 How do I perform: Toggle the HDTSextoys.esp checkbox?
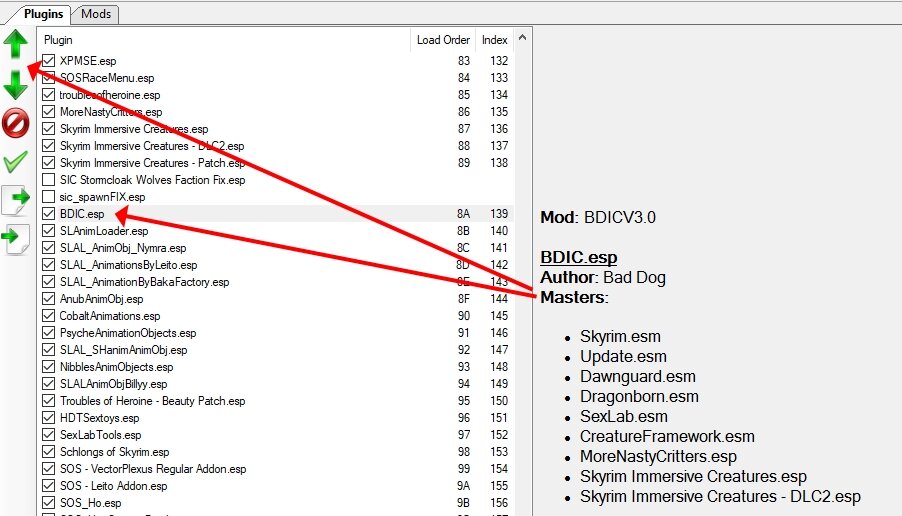(49, 418)
